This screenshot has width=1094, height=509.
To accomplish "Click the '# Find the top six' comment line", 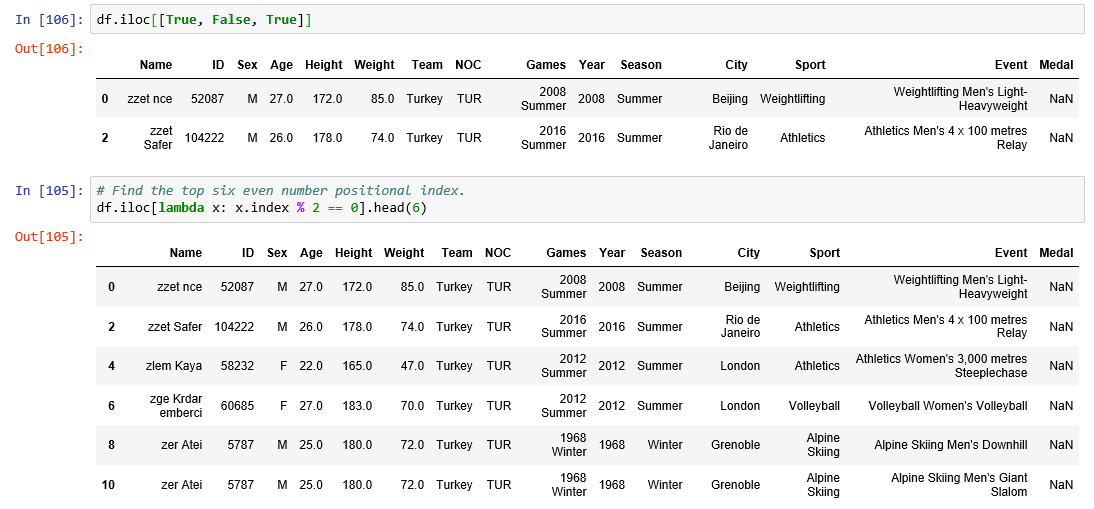I will [x=281, y=190].
